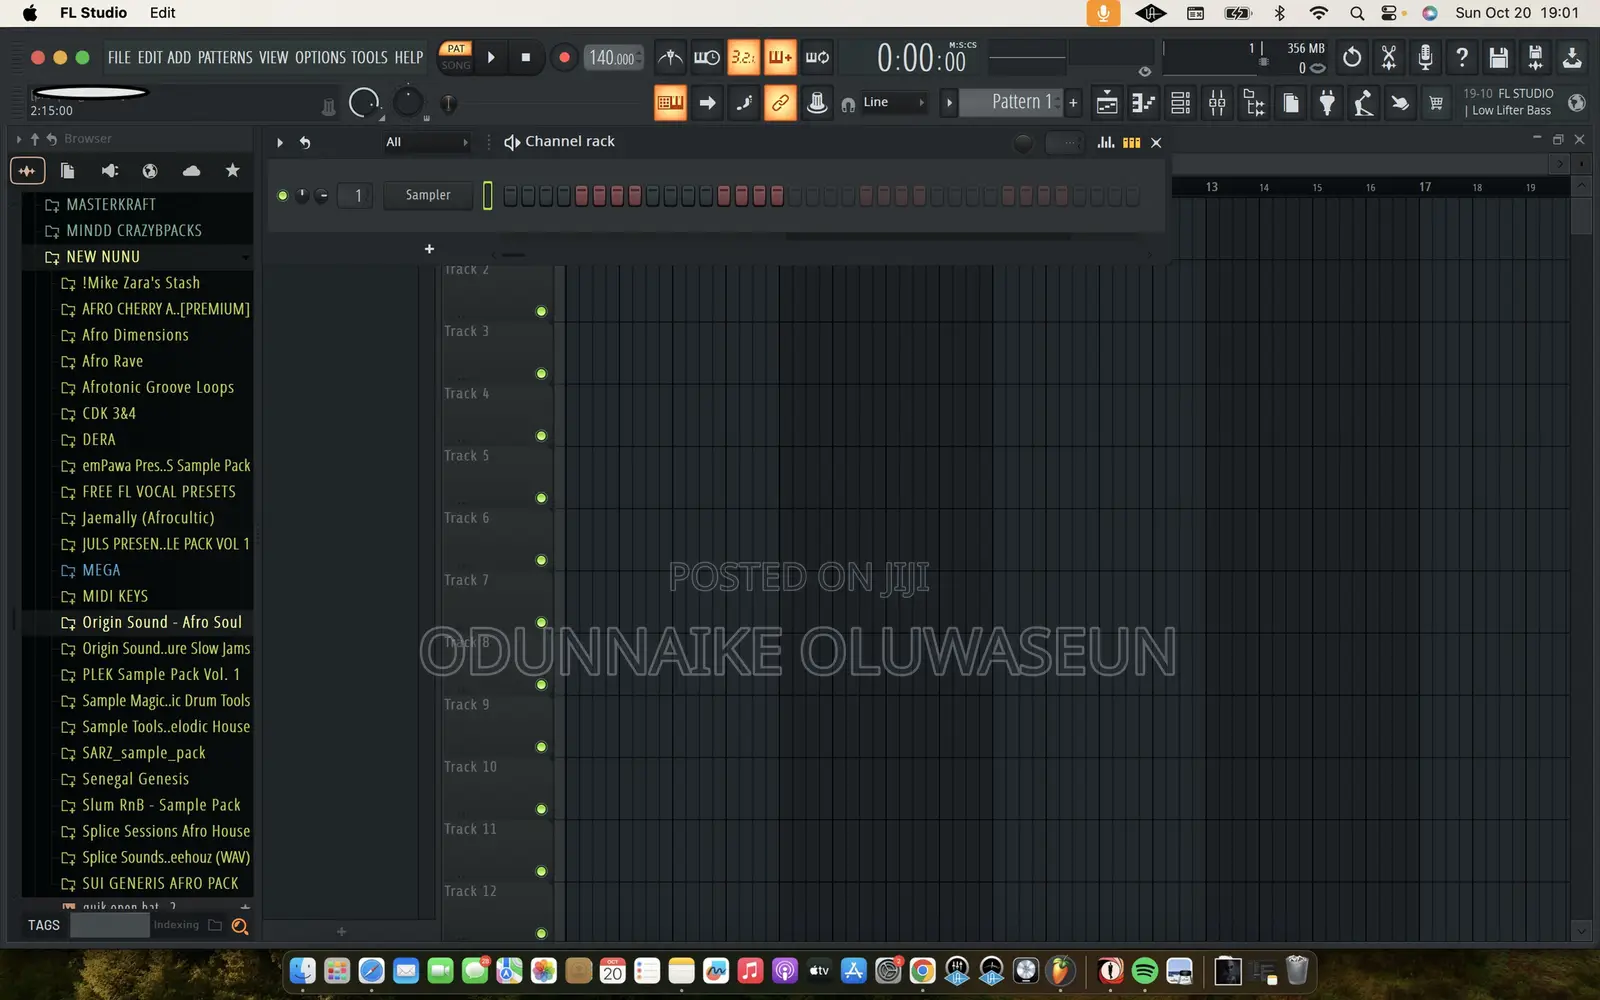The width and height of the screenshot is (1600, 1000).
Task: Select the Sampler channel via green selector box
Action: 487,195
